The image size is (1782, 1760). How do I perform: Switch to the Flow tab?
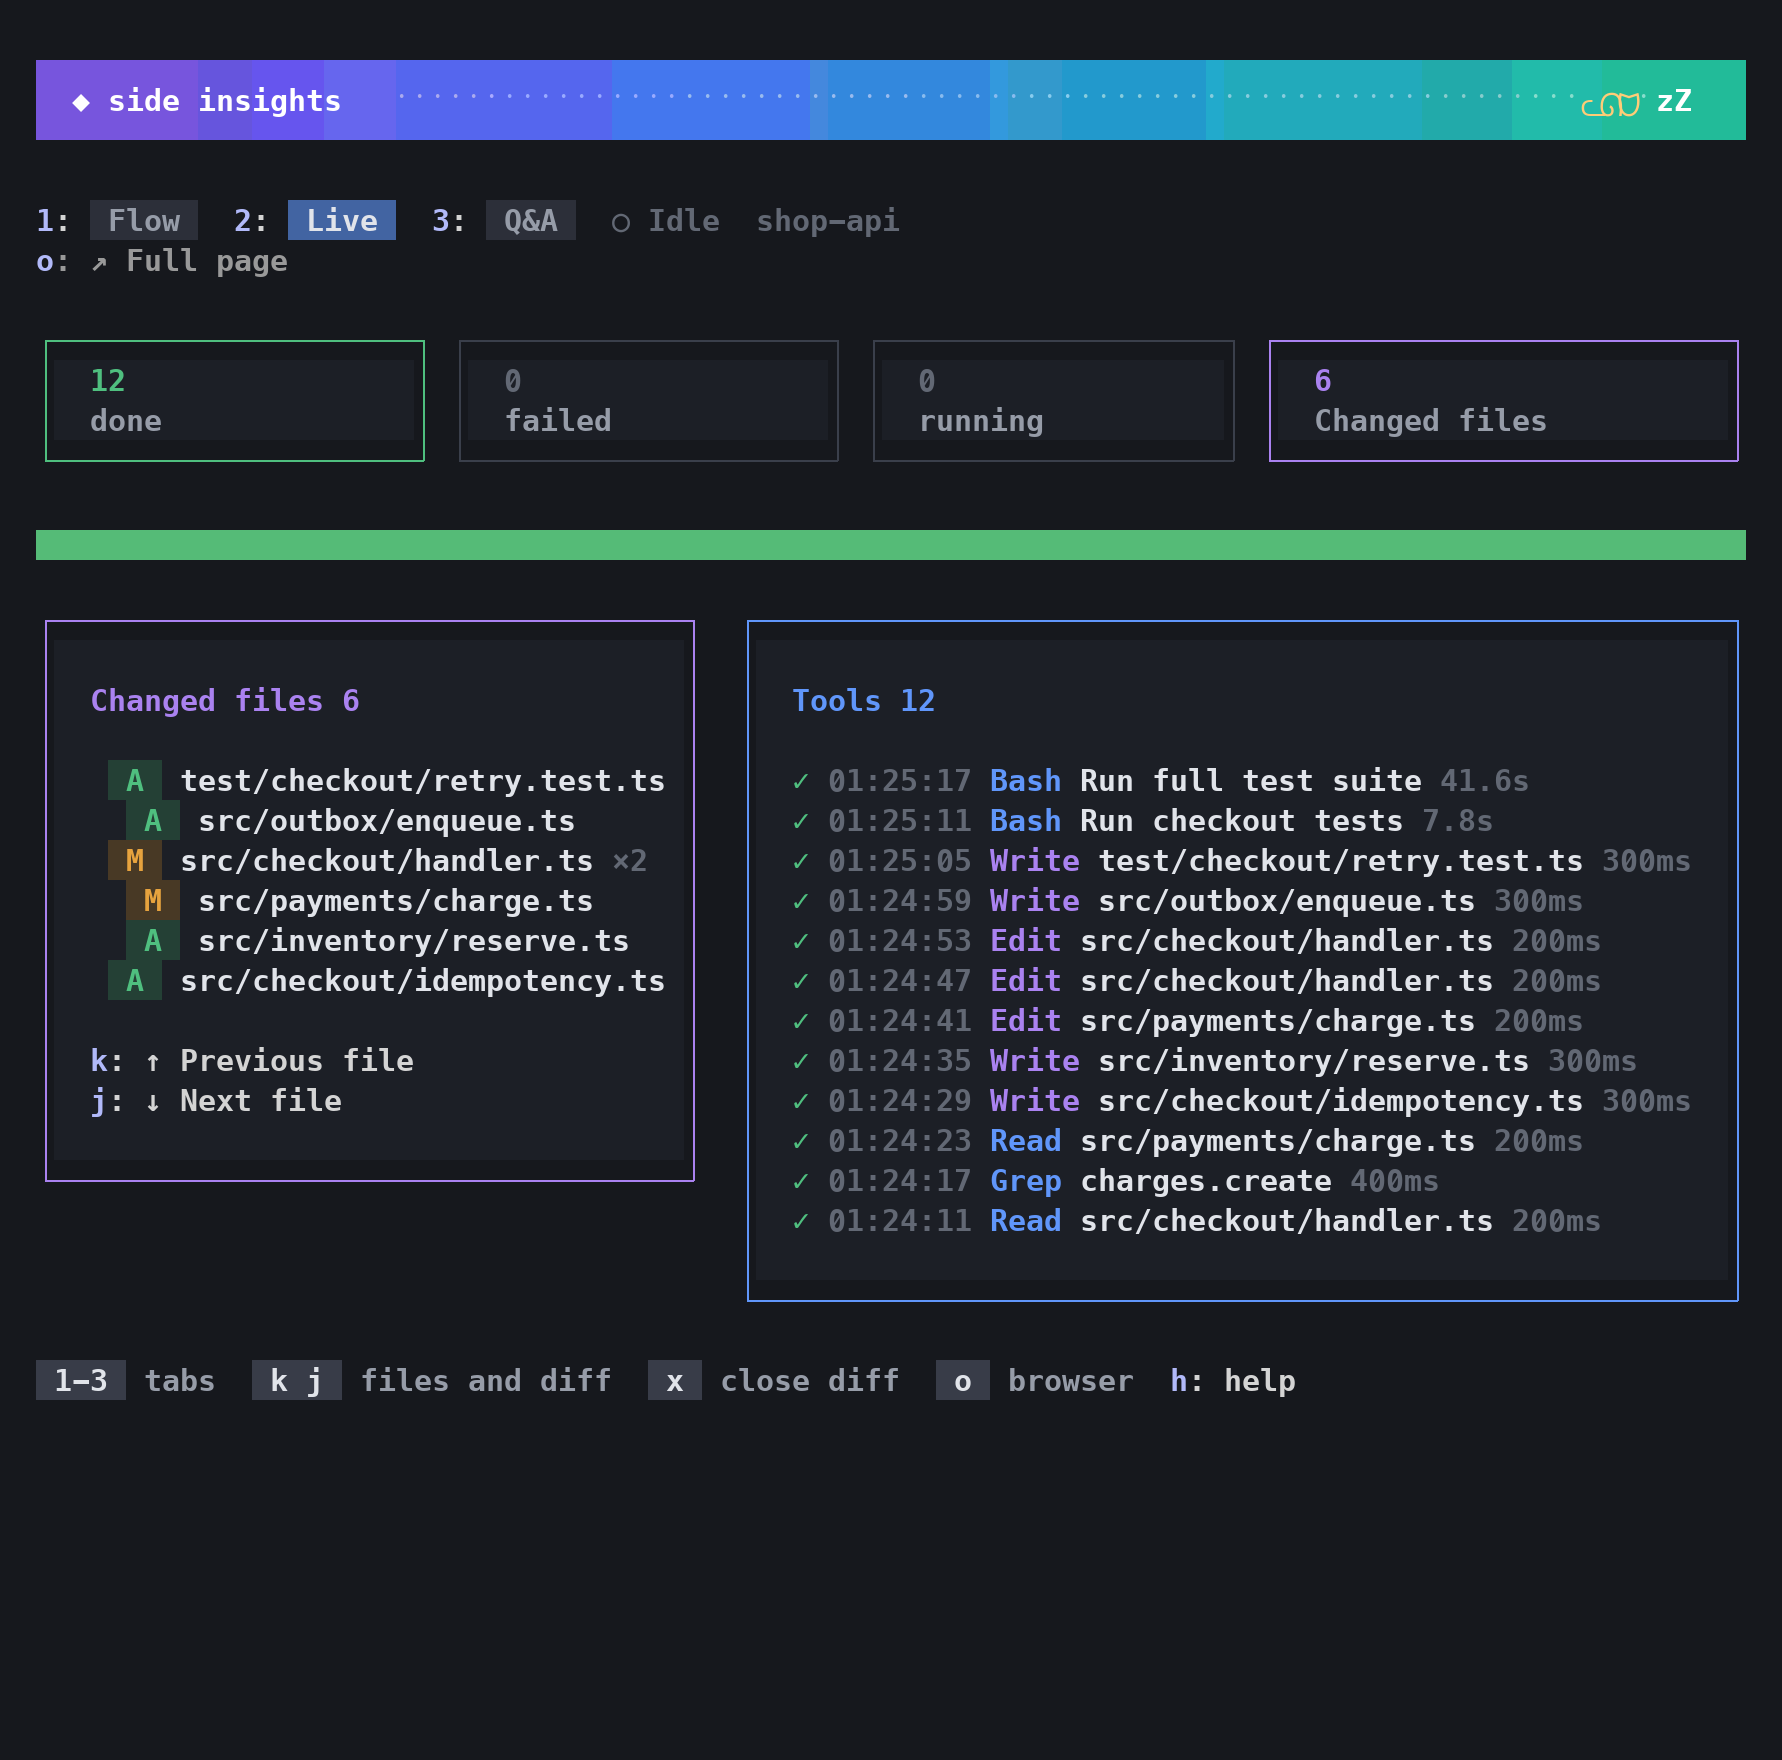(144, 220)
